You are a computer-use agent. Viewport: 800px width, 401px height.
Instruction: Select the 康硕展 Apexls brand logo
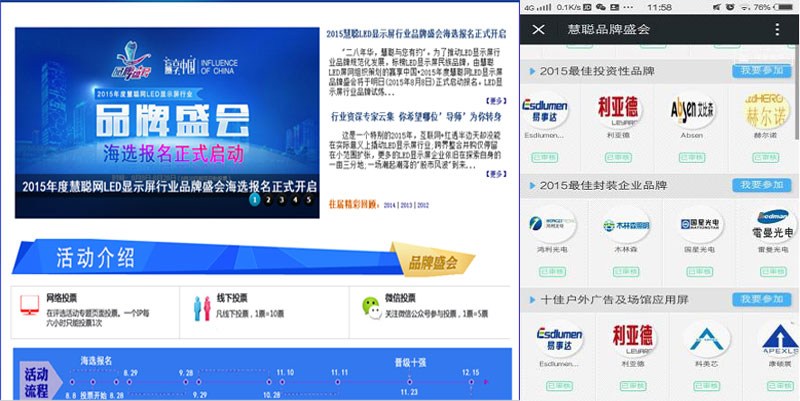point(780,339)
